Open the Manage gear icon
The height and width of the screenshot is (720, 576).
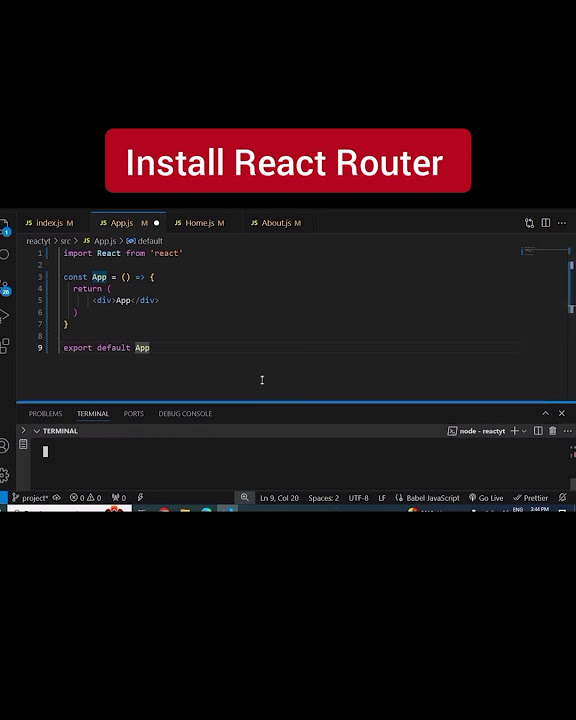coord(4,475)
